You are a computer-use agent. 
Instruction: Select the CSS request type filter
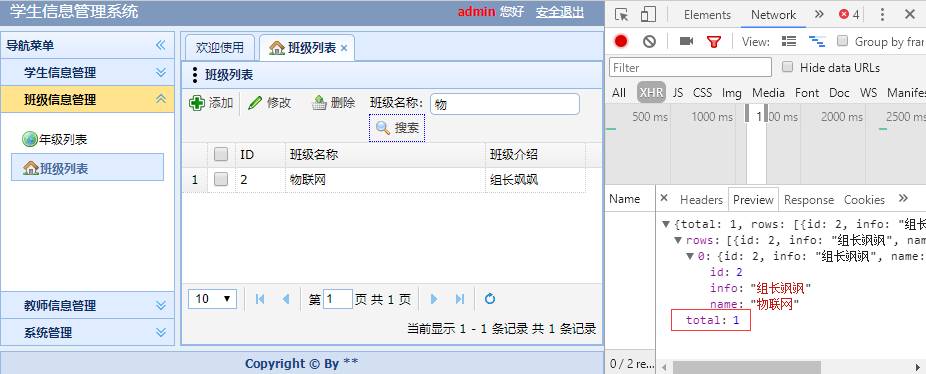702,93
